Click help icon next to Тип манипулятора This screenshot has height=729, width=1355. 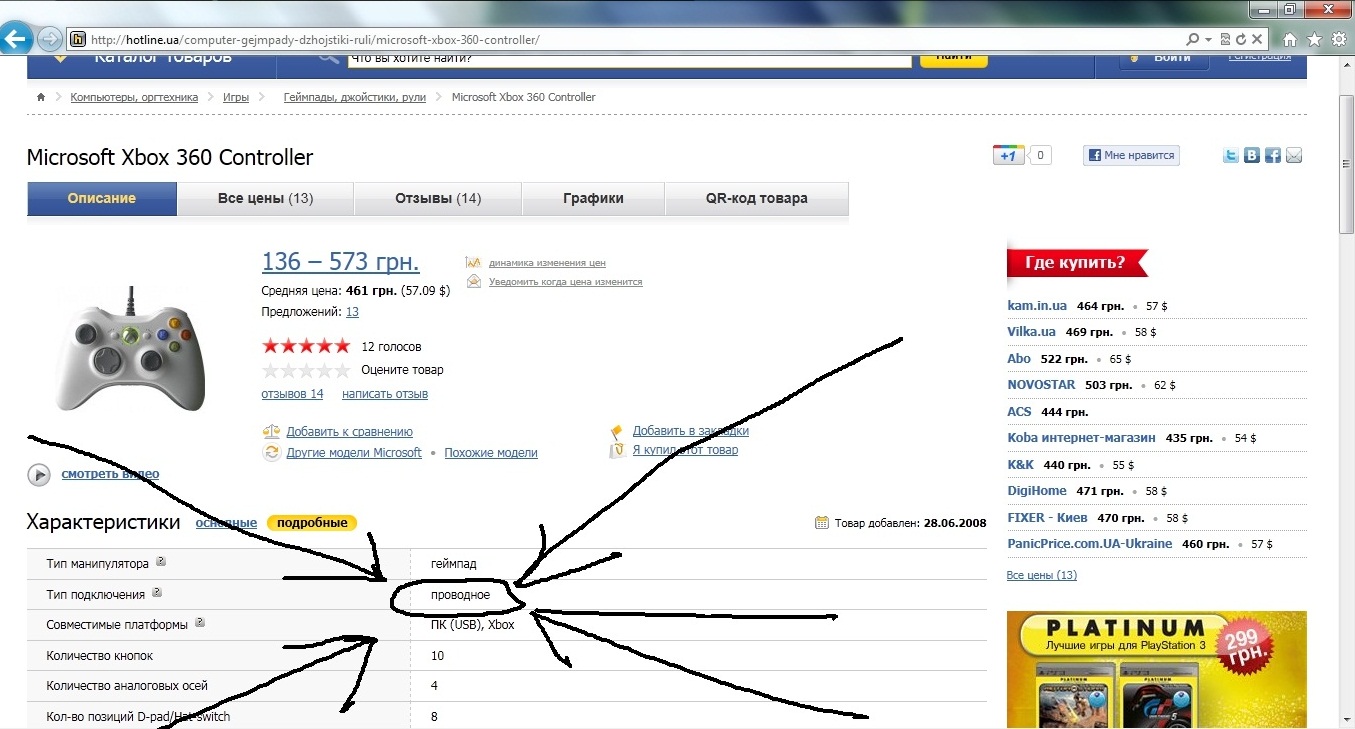(161, 562)
